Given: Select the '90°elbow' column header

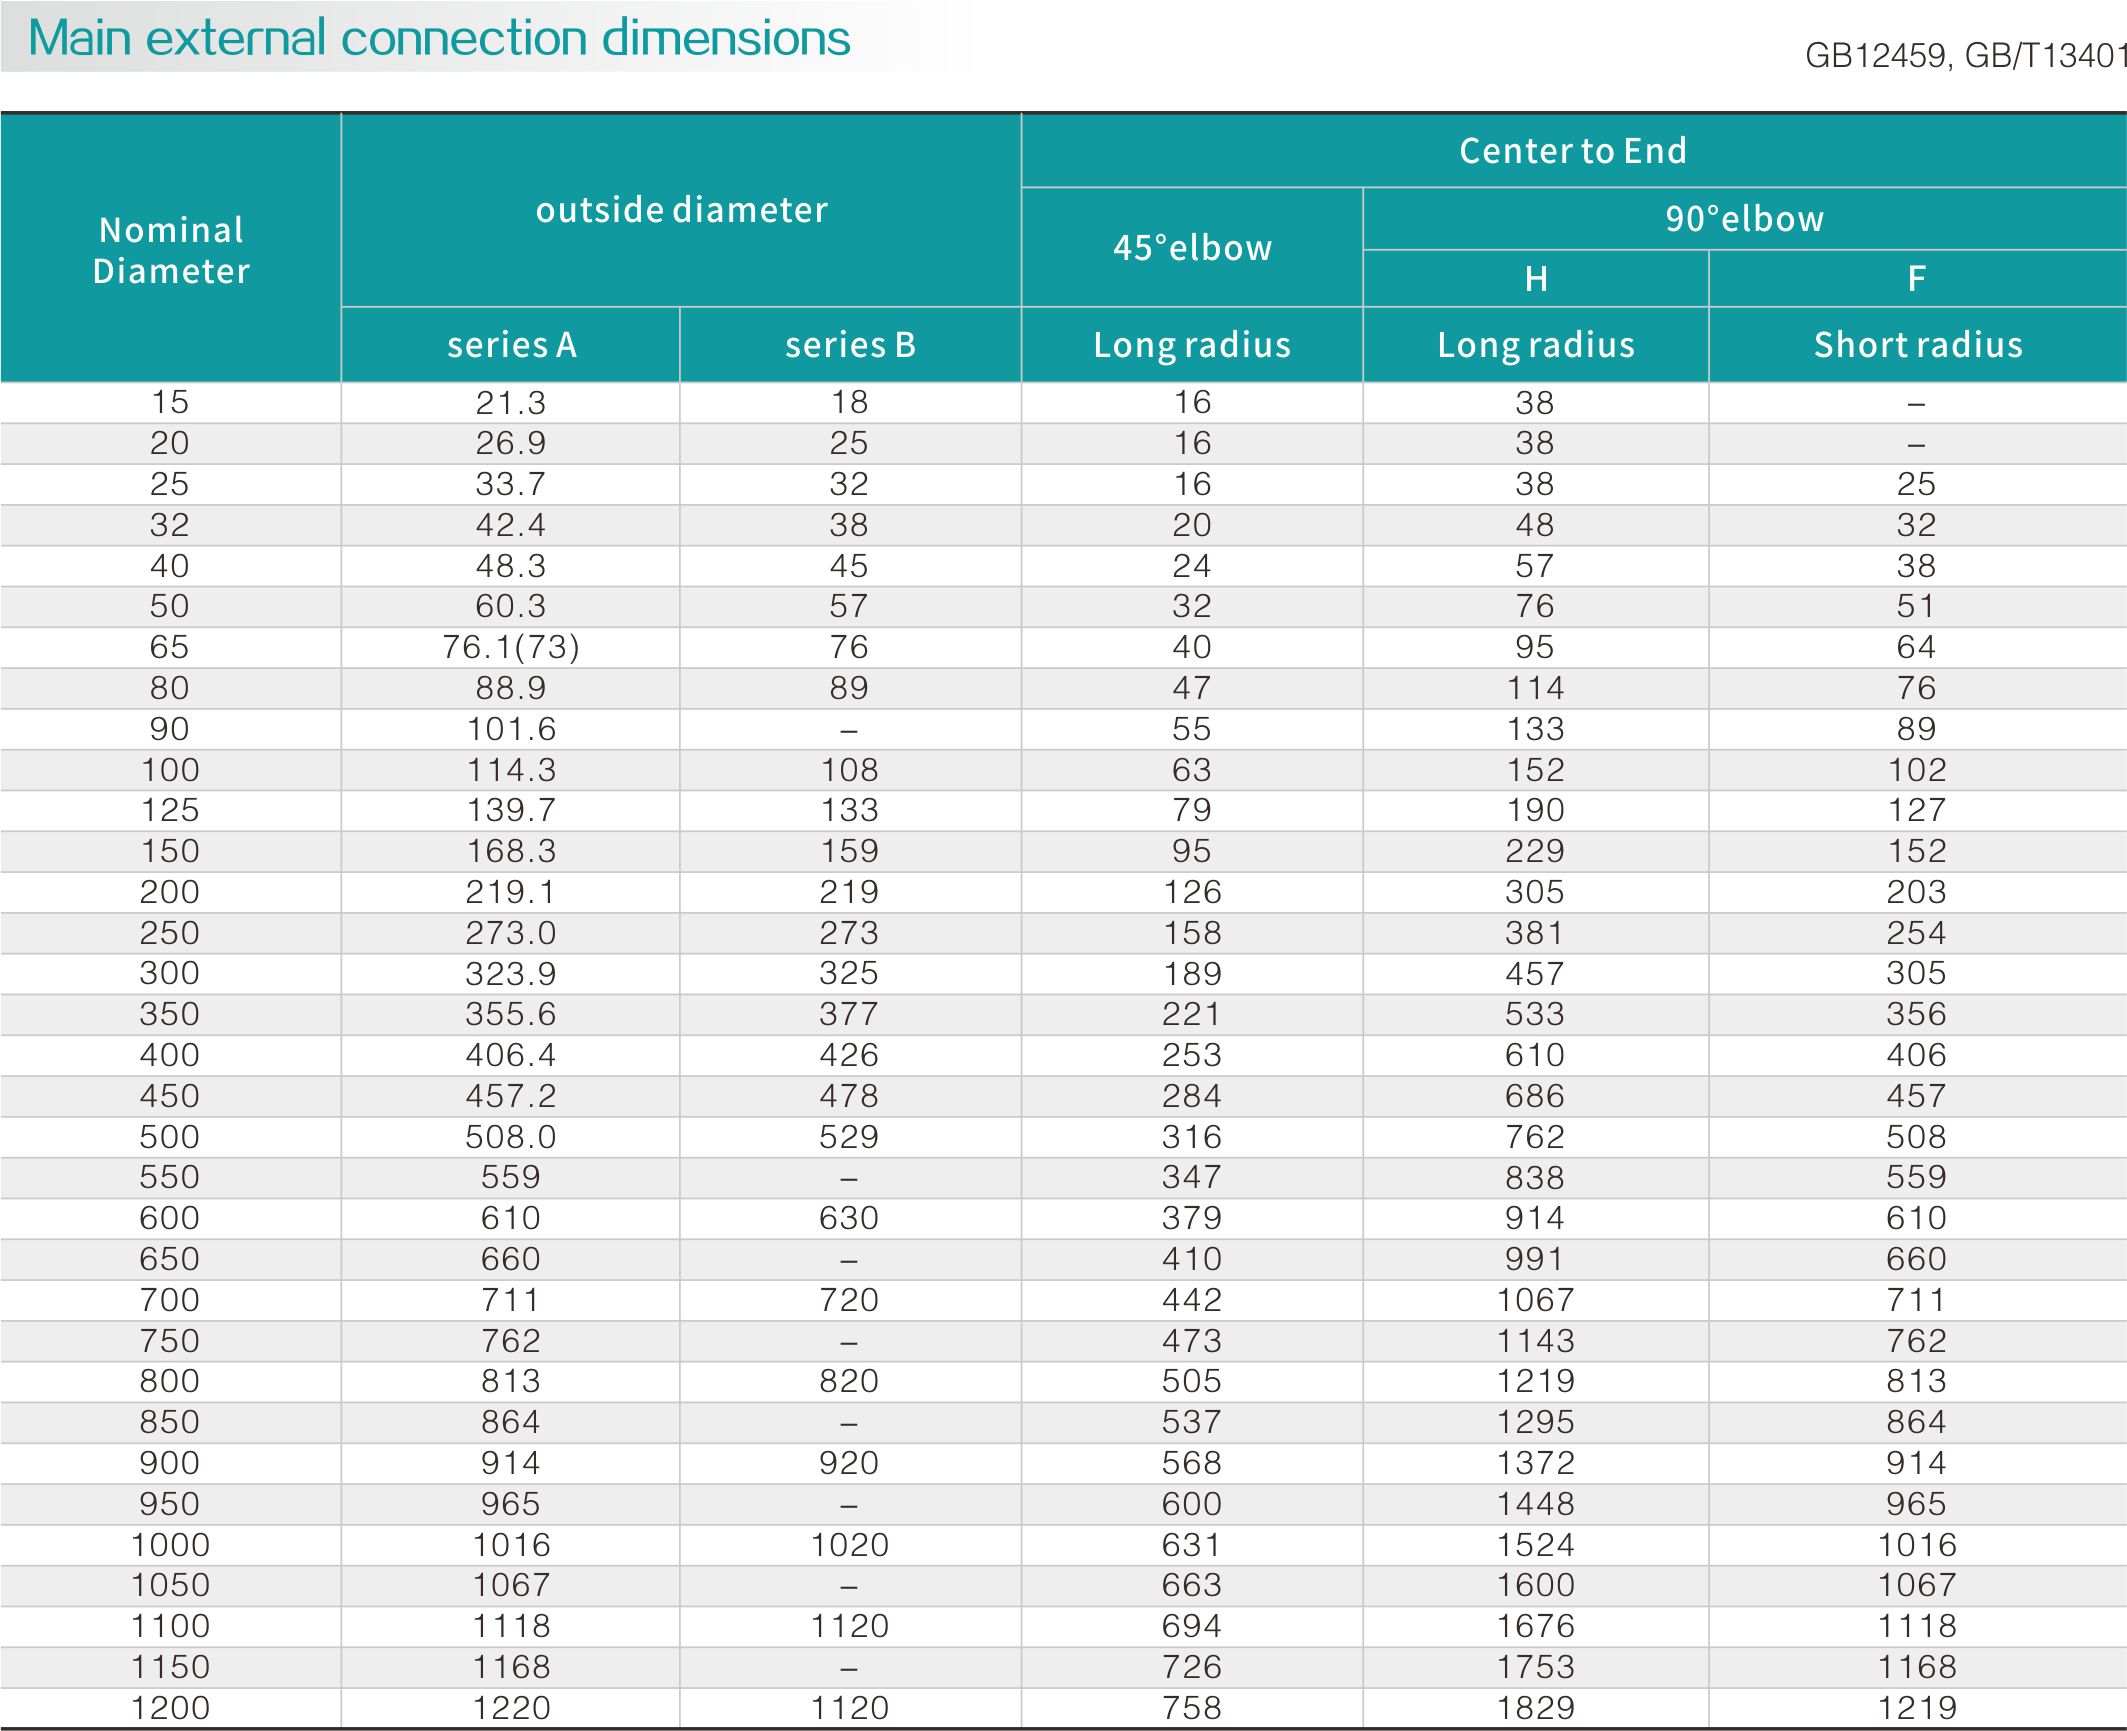Looking at the screenshot, I should coord(1744,219).
